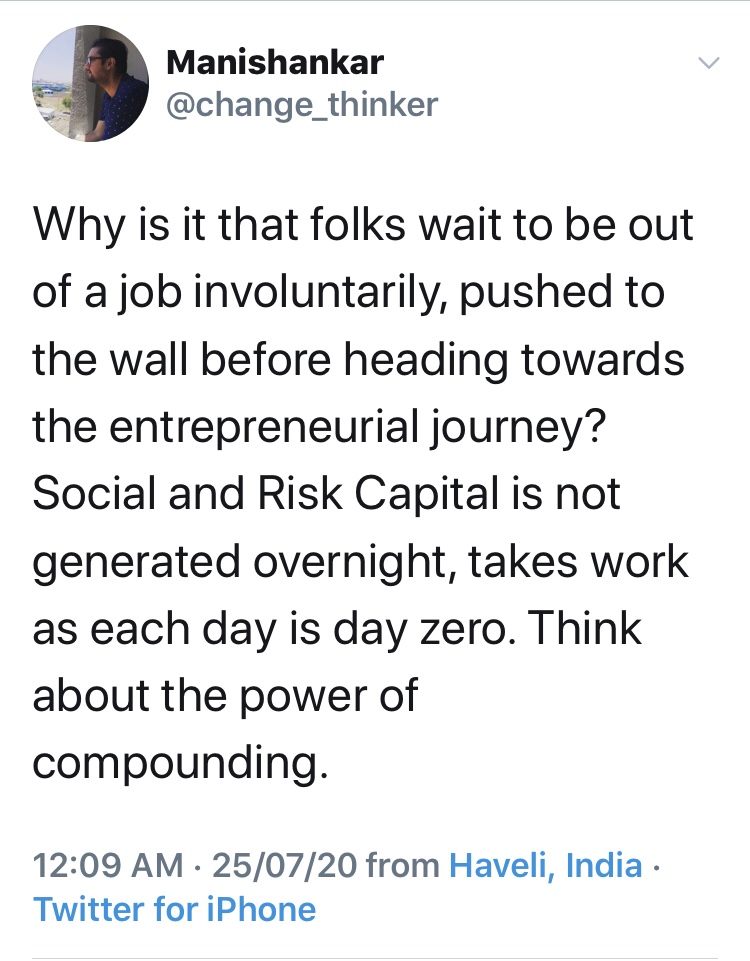Tap the 12:09 AM timestamp

tap(107, 865)
